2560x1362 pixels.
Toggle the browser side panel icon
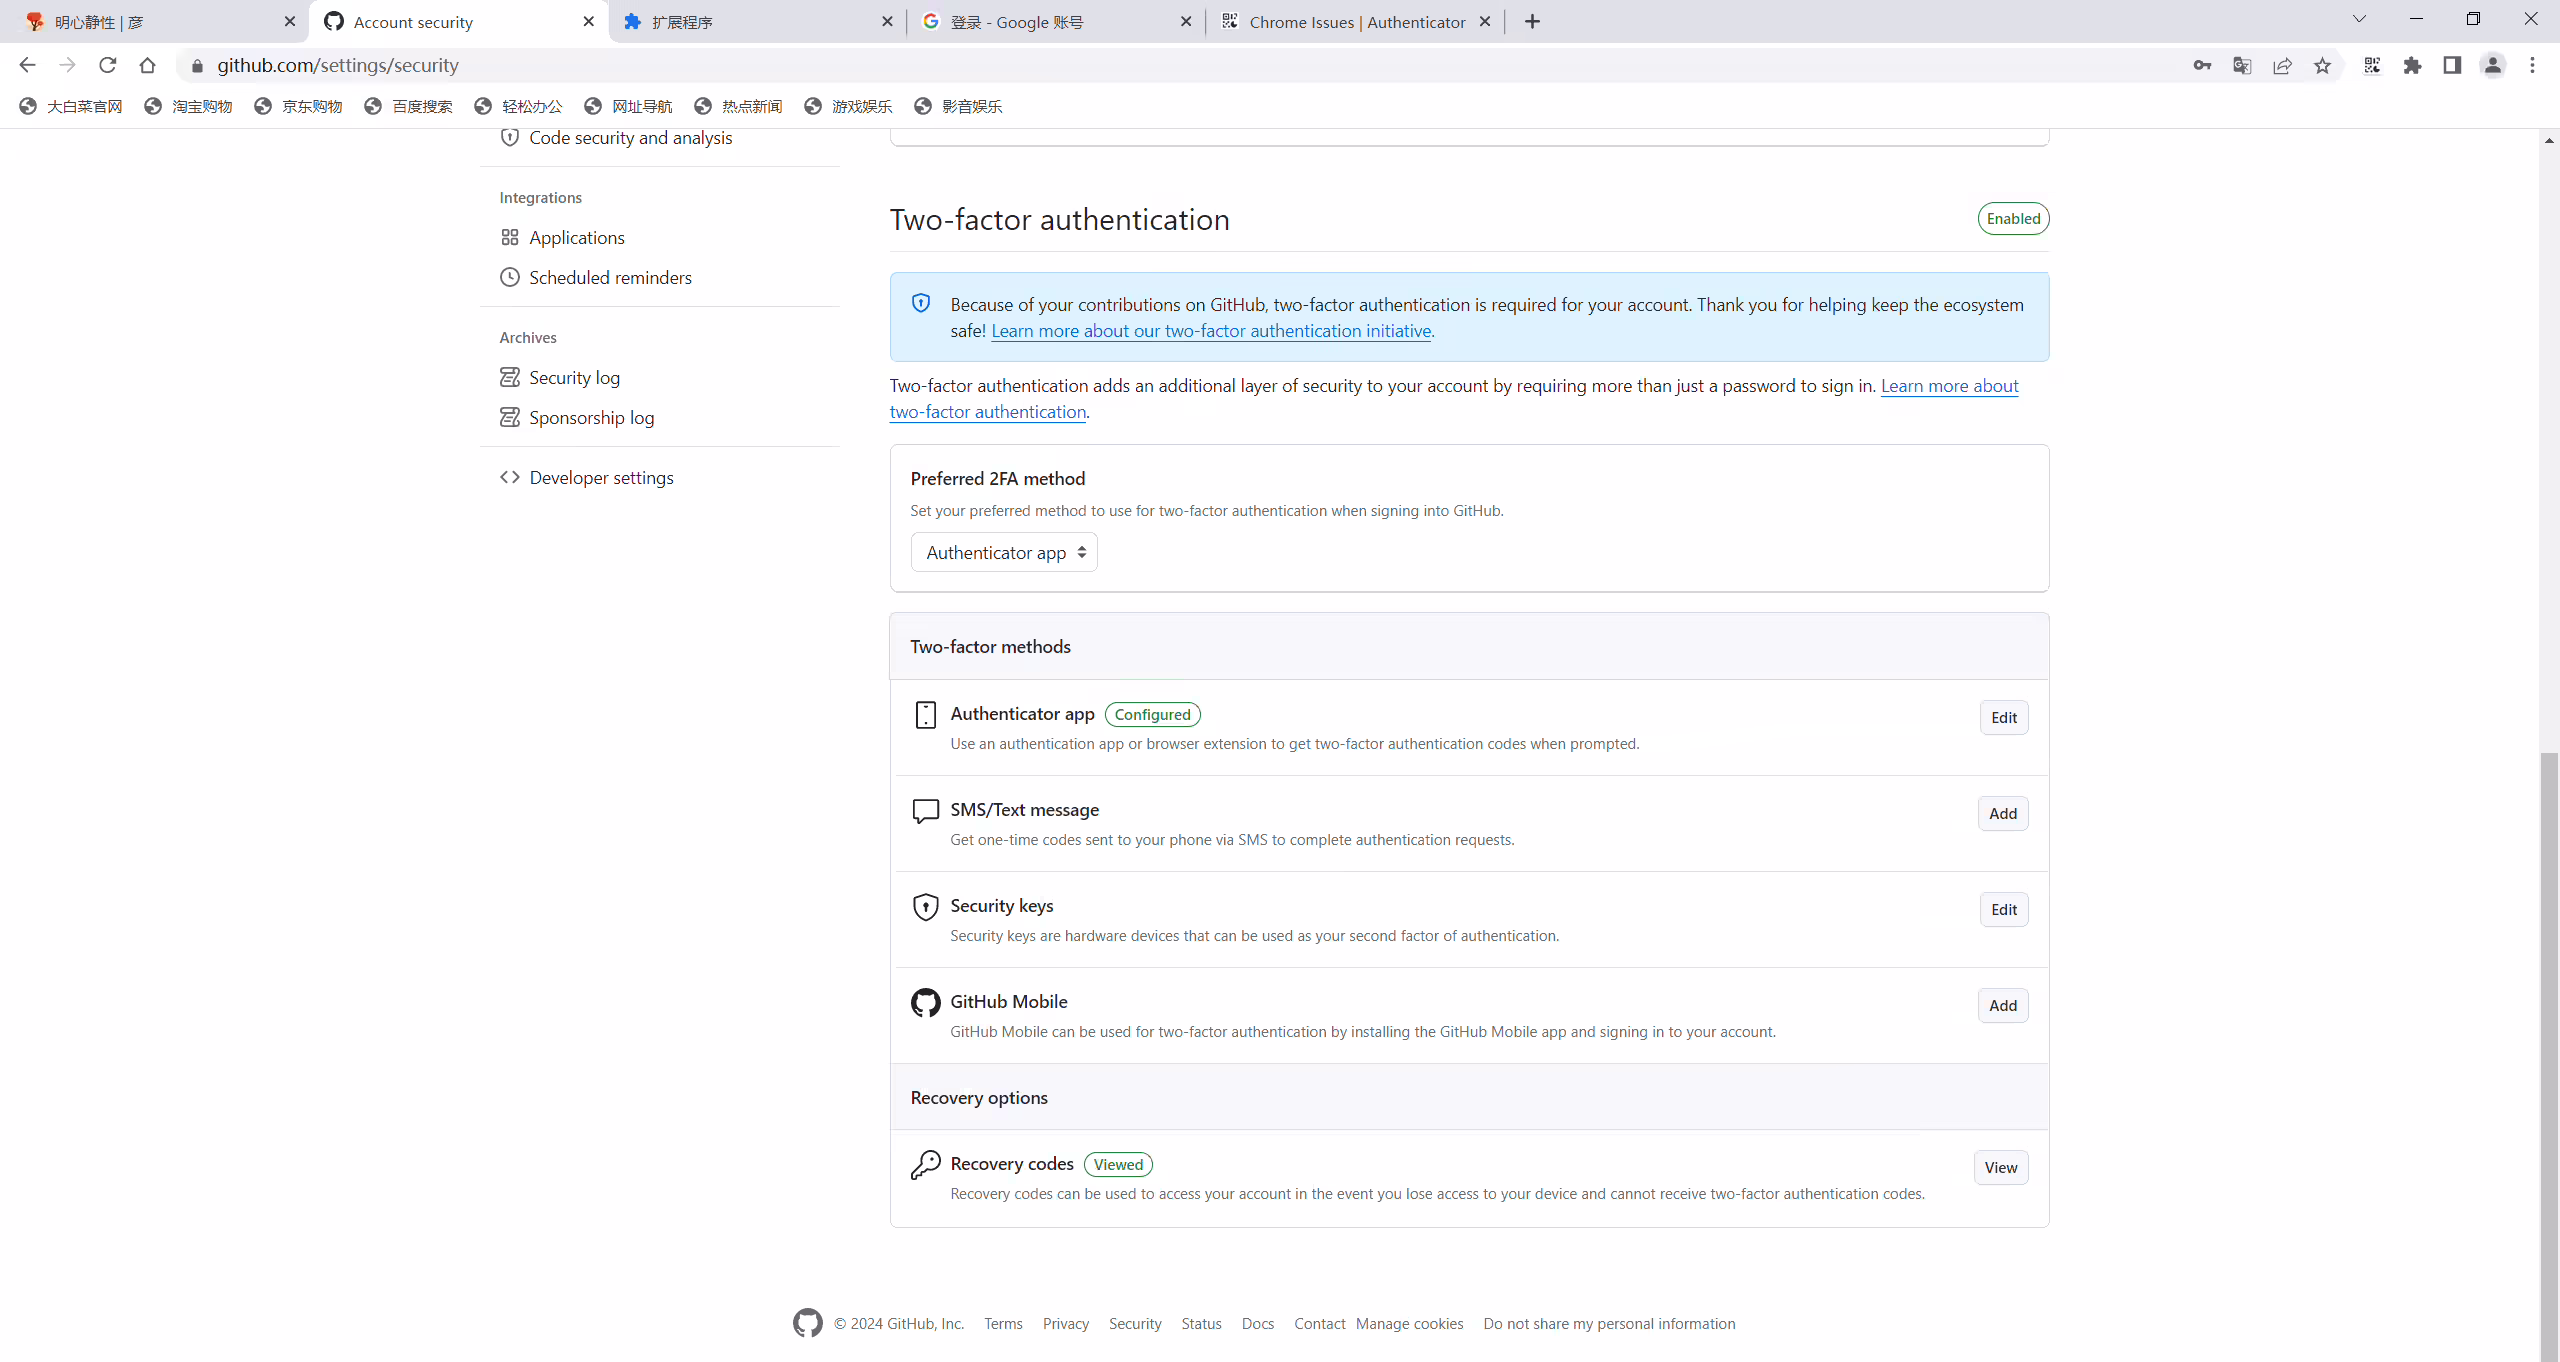click(2452, 65)
